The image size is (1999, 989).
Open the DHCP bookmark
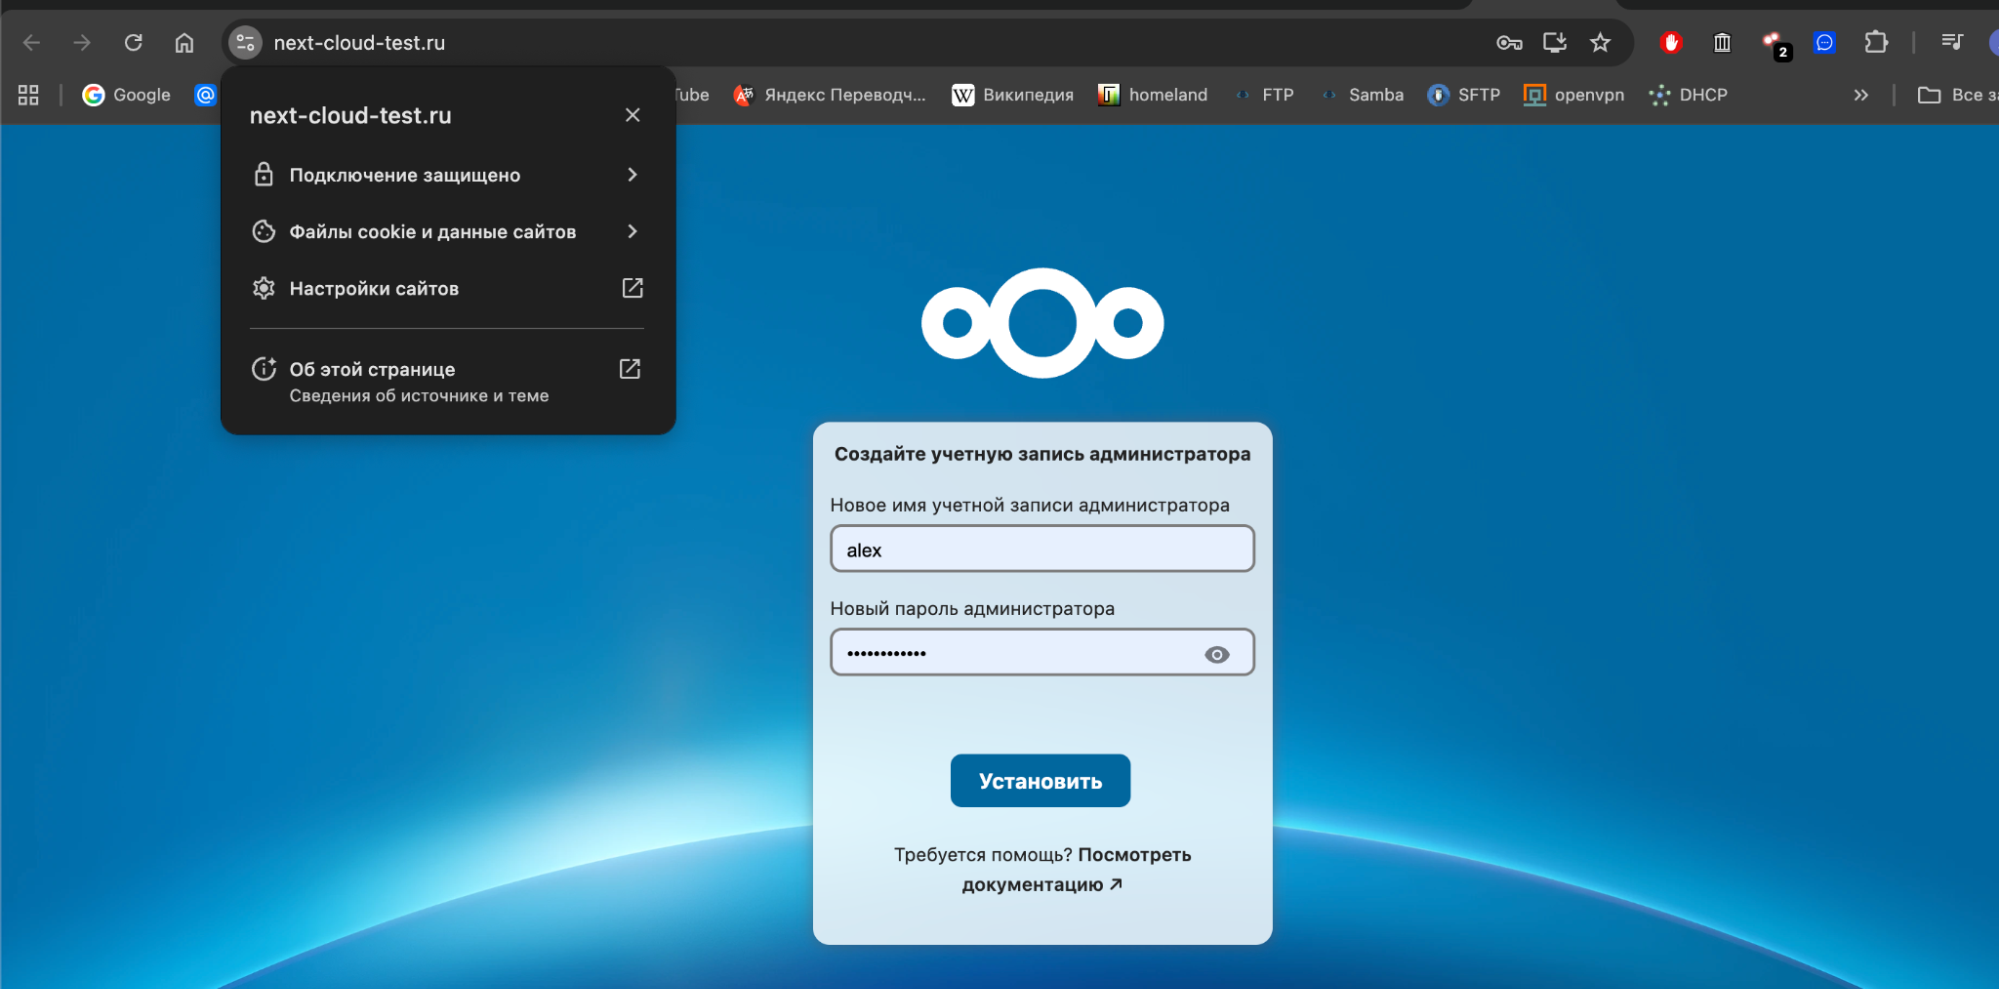1688,95
